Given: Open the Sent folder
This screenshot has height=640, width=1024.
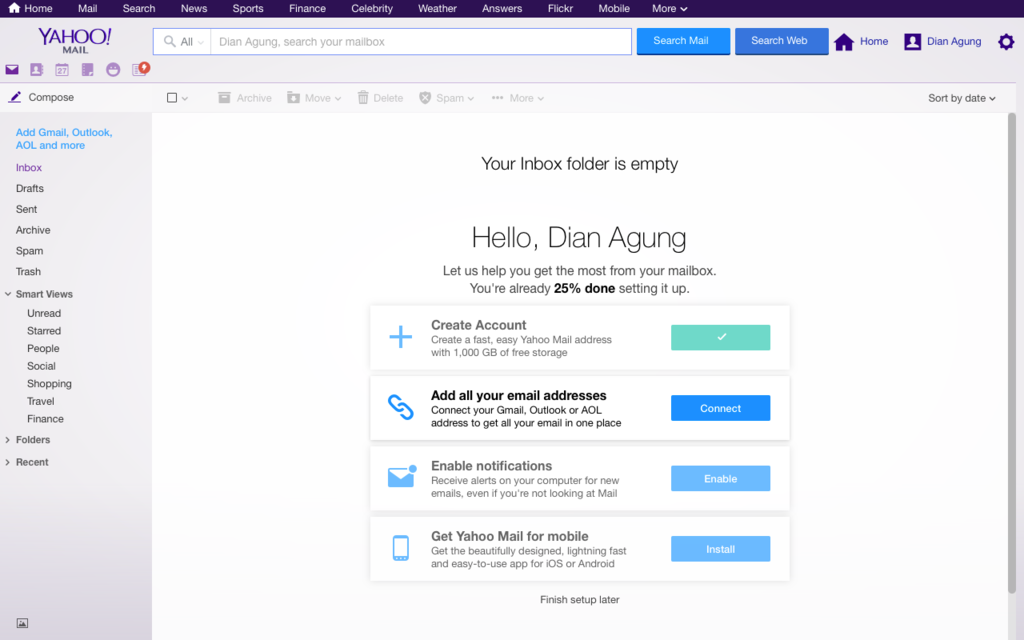Looking at the screenshot, I should (26, 209).
